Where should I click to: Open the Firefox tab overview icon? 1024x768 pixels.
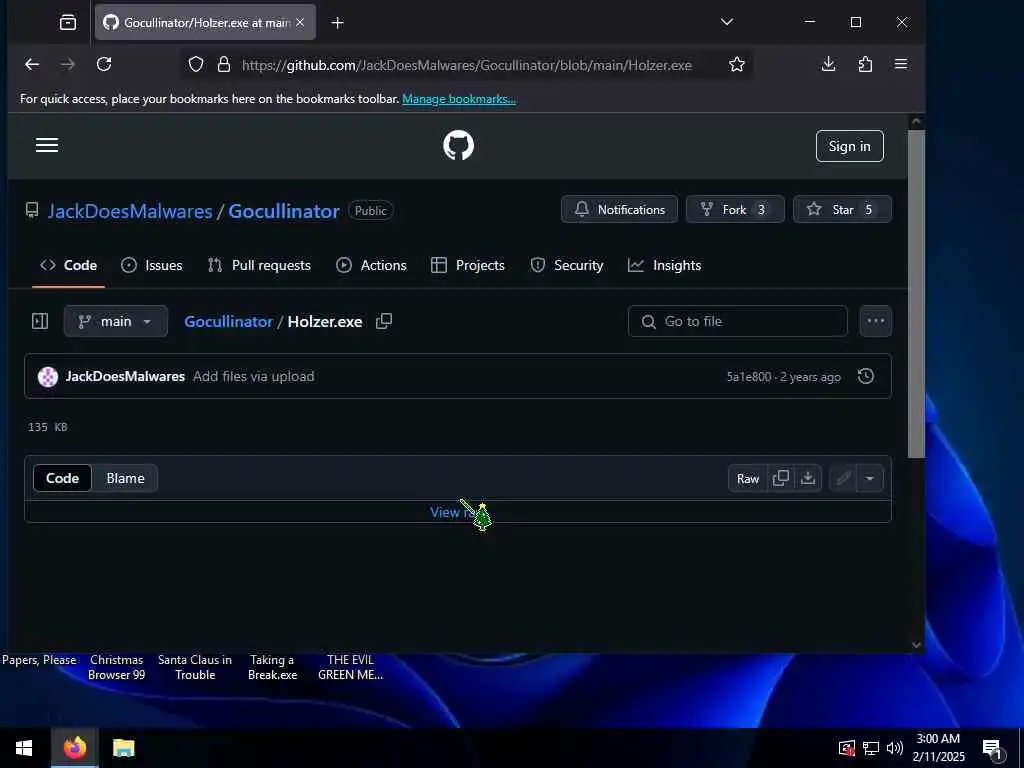[68, 23]
